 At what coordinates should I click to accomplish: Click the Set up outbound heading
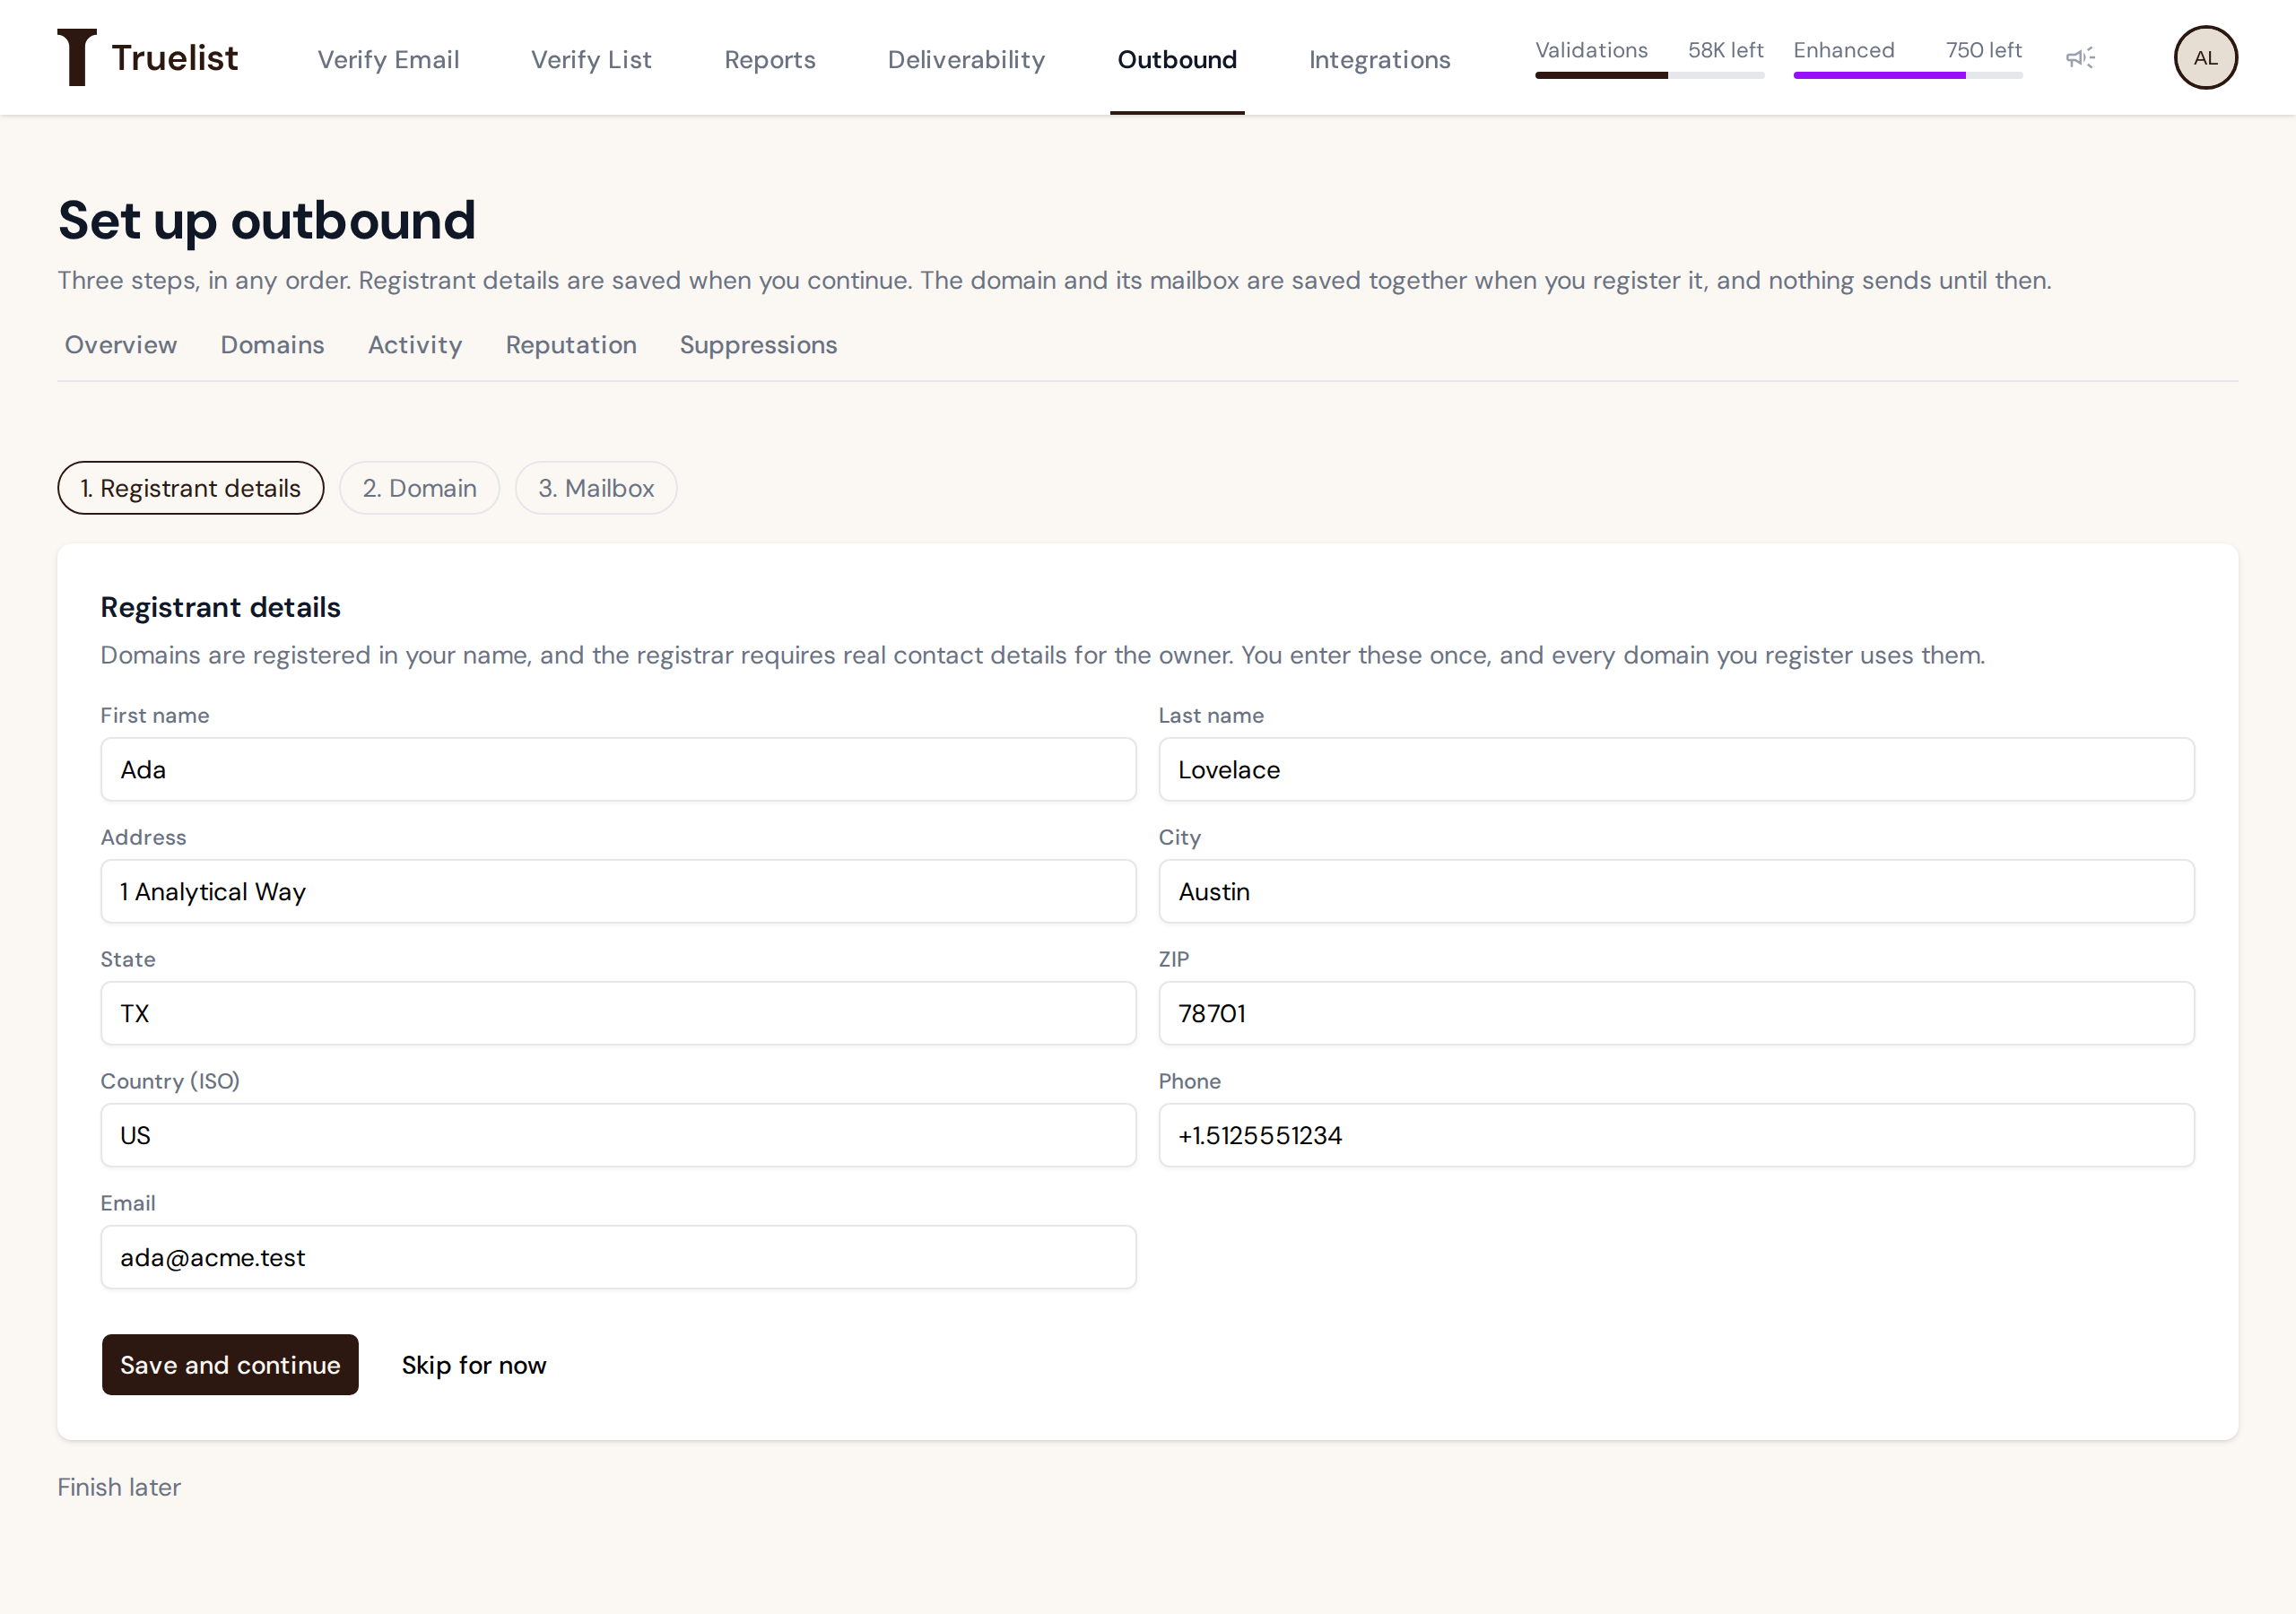[267, 221]
